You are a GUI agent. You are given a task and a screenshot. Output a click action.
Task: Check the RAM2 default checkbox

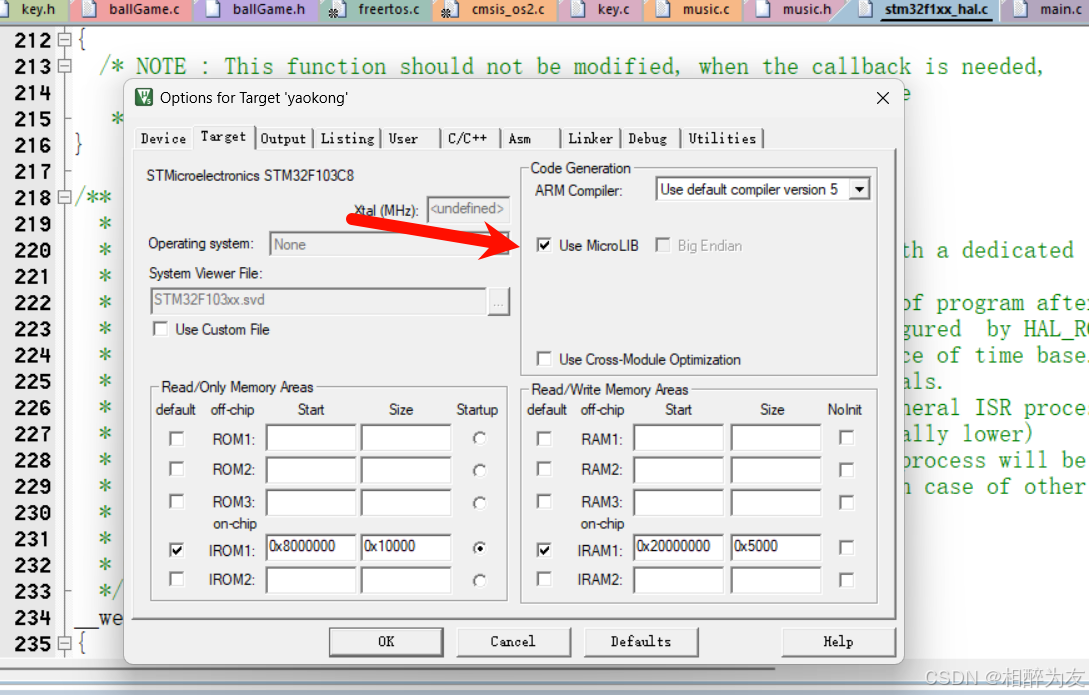(544, 469)
